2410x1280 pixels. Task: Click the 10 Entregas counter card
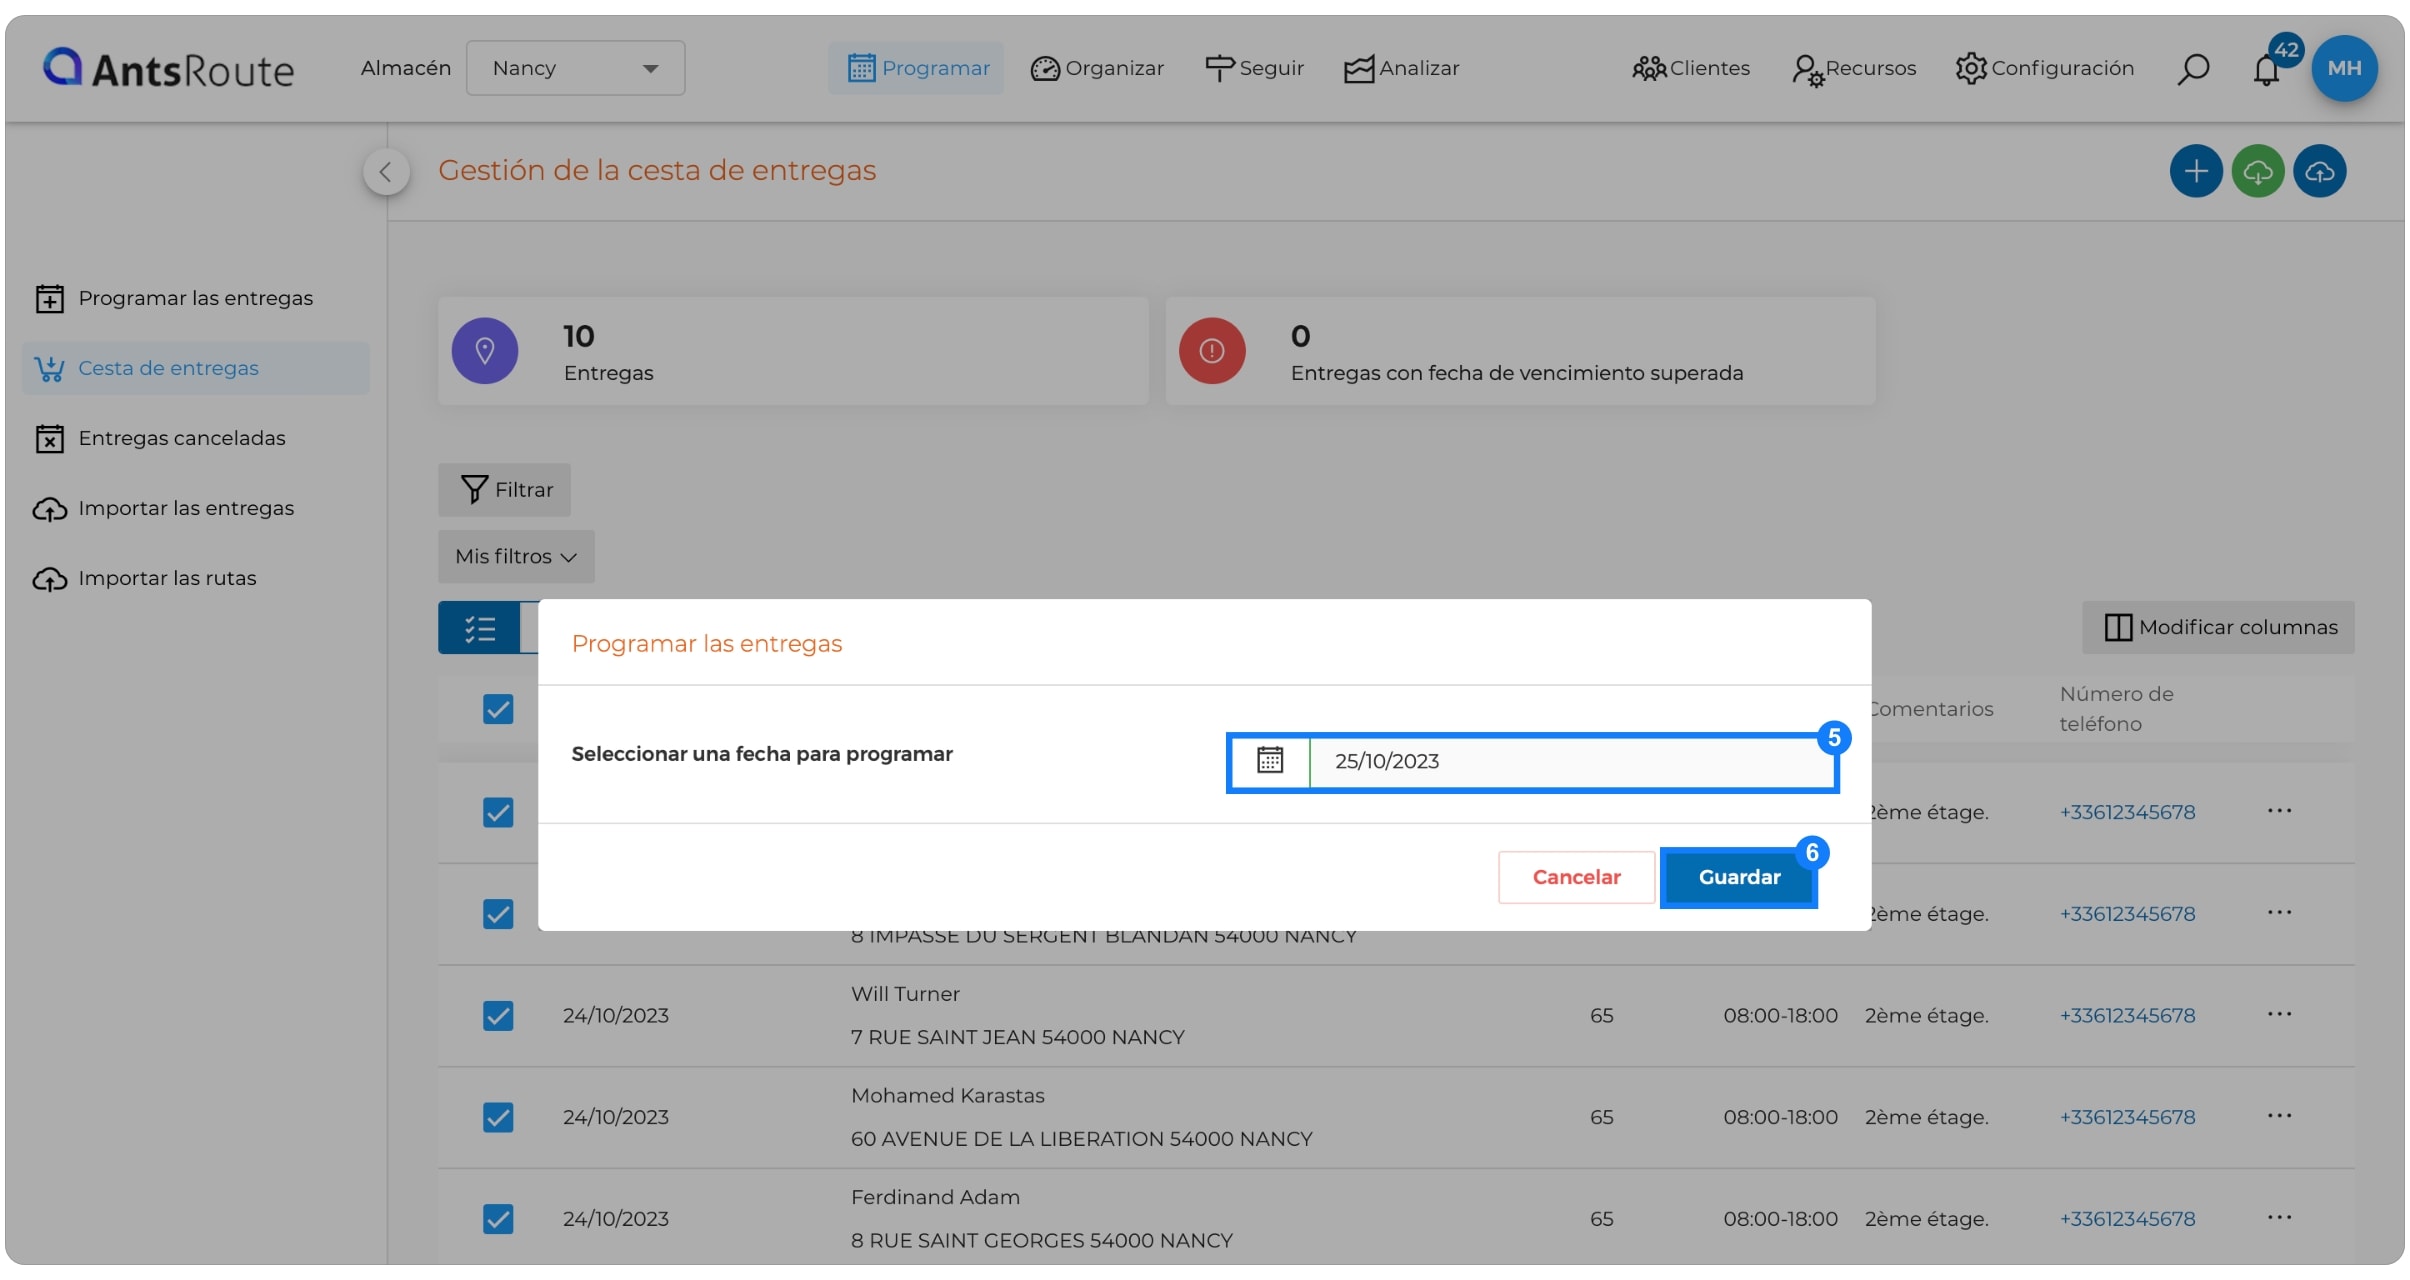793,351
